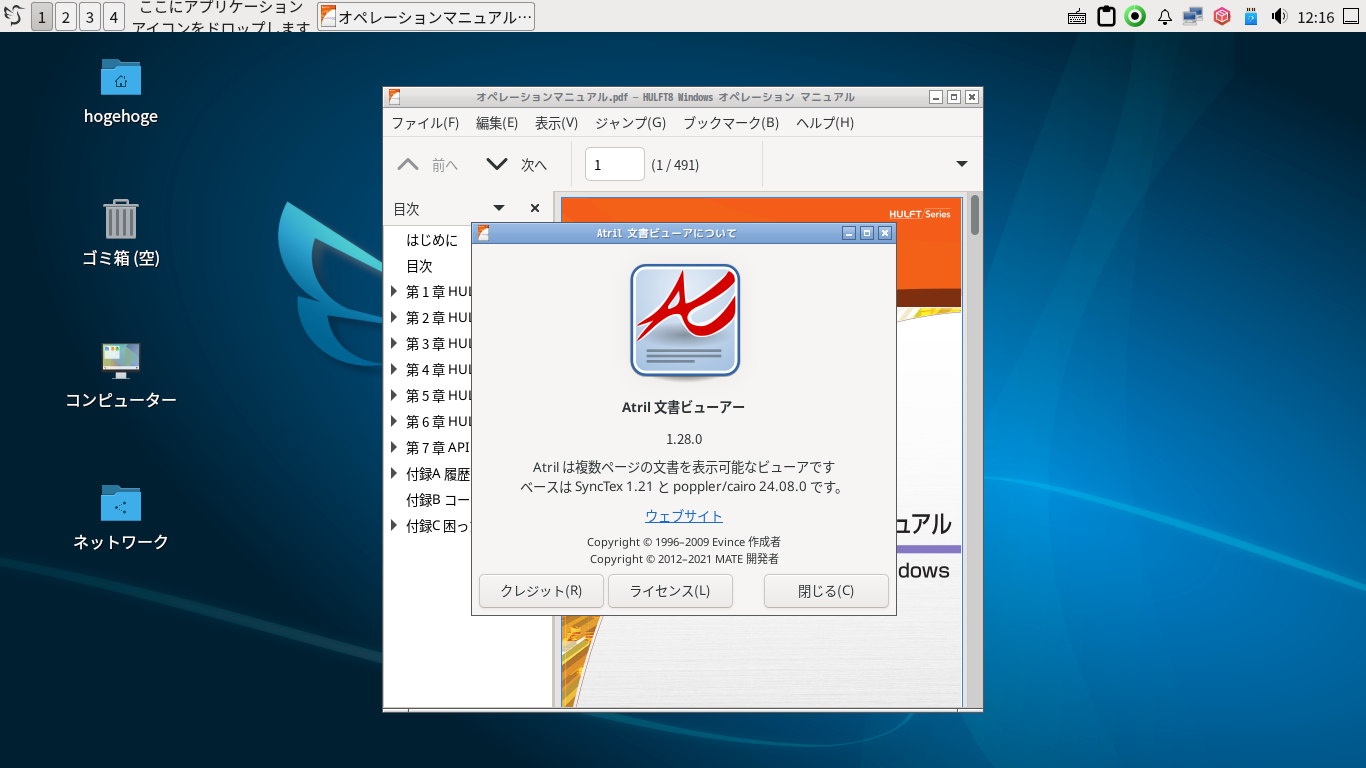Expand the 第5章 outline entry
The width and height of the screenshot is (1366, 768).
click(x=395, y=396)
